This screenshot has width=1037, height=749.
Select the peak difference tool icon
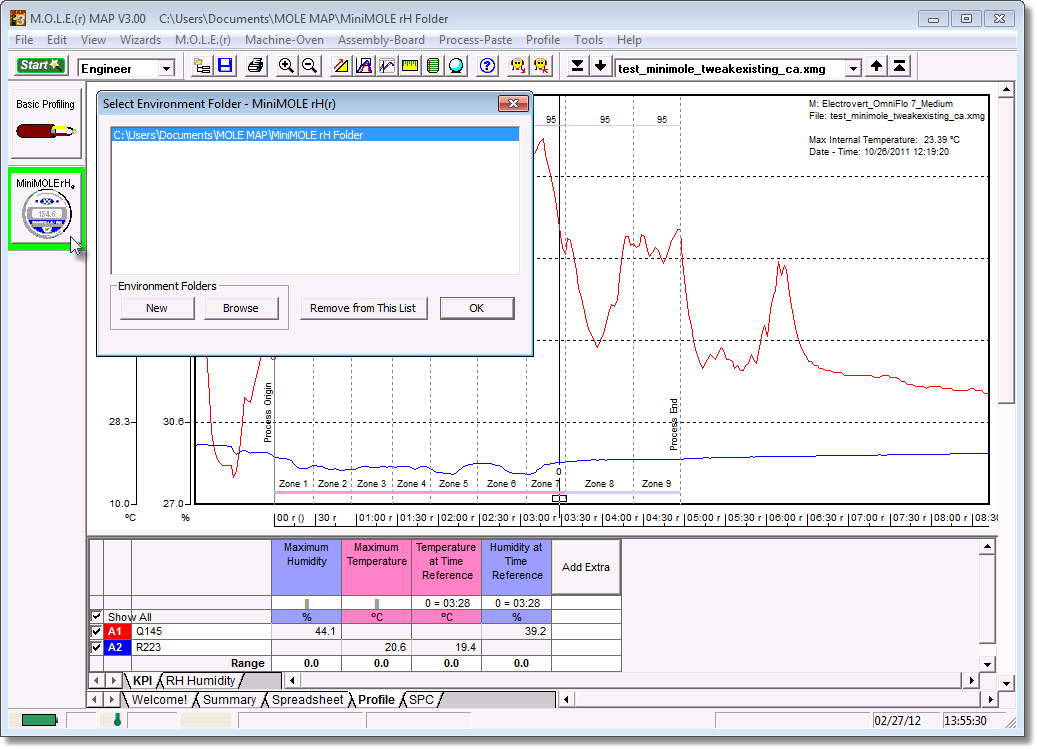(364, 66)
